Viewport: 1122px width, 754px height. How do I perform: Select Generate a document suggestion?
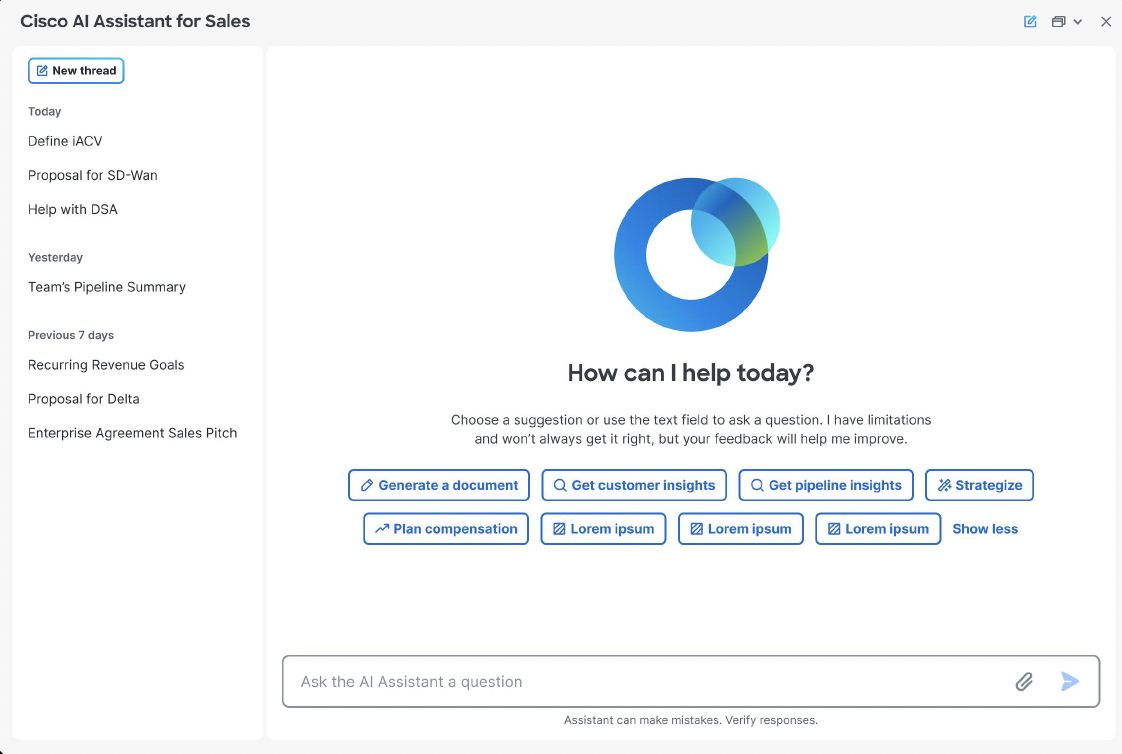click(x=439, y=485)
